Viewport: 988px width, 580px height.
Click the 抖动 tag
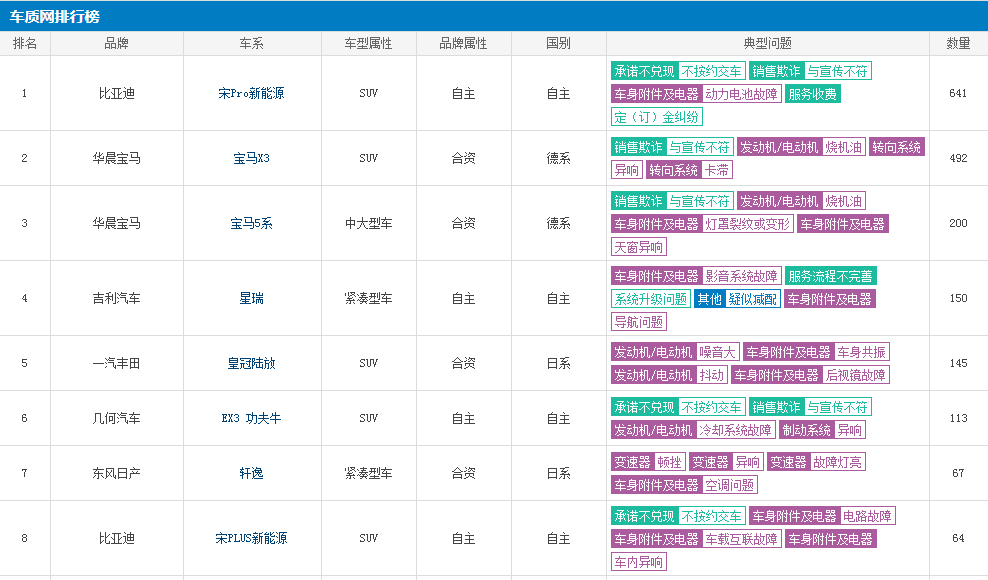click(x=711, y=375)
